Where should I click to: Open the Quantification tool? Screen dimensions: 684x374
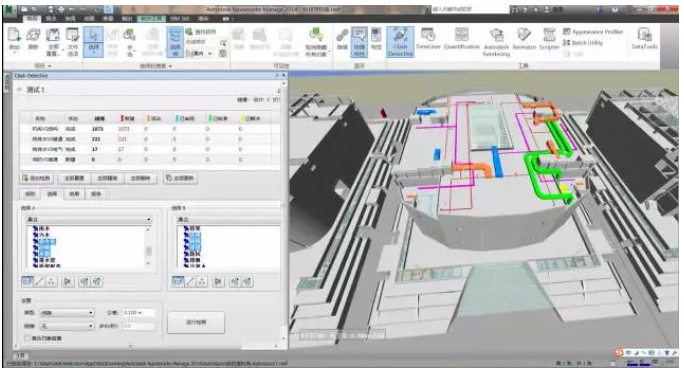tap(462, 38)
